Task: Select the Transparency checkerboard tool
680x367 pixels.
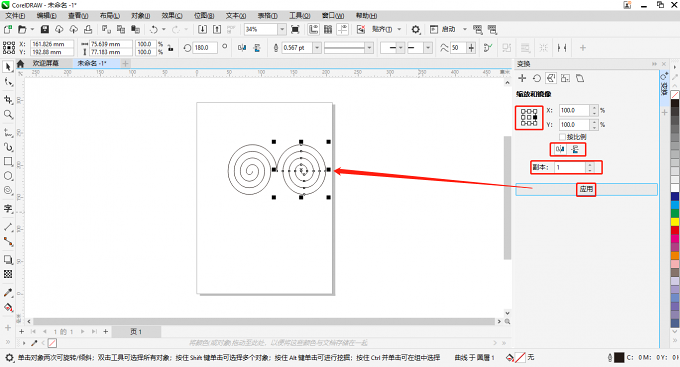Action: point(8,274)
